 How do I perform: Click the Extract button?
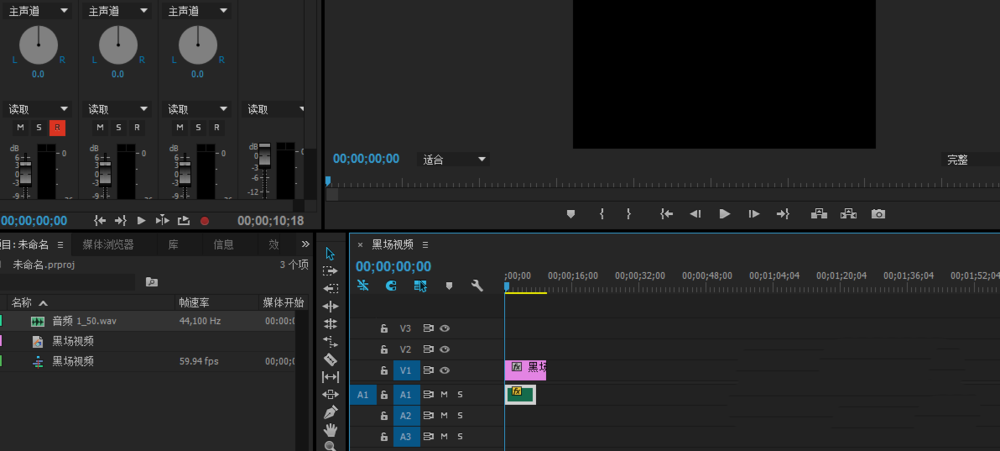[x=848, y=214]
